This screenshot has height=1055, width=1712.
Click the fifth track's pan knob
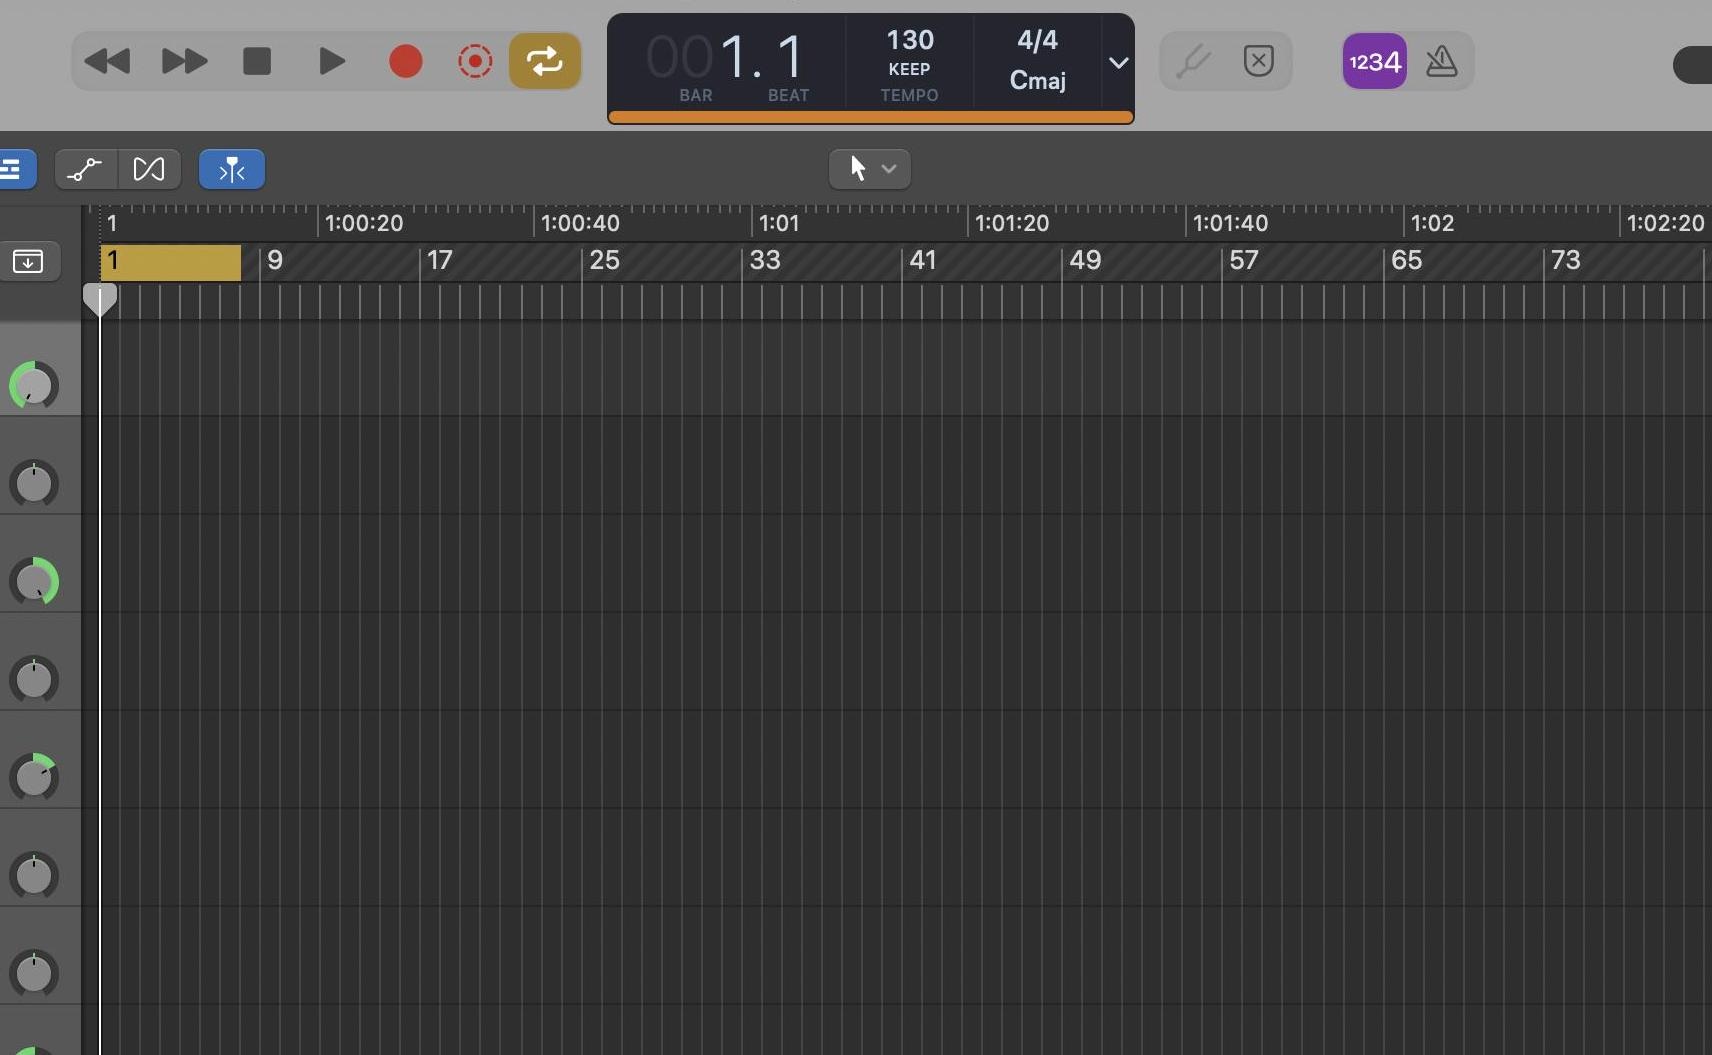[34, 777]
